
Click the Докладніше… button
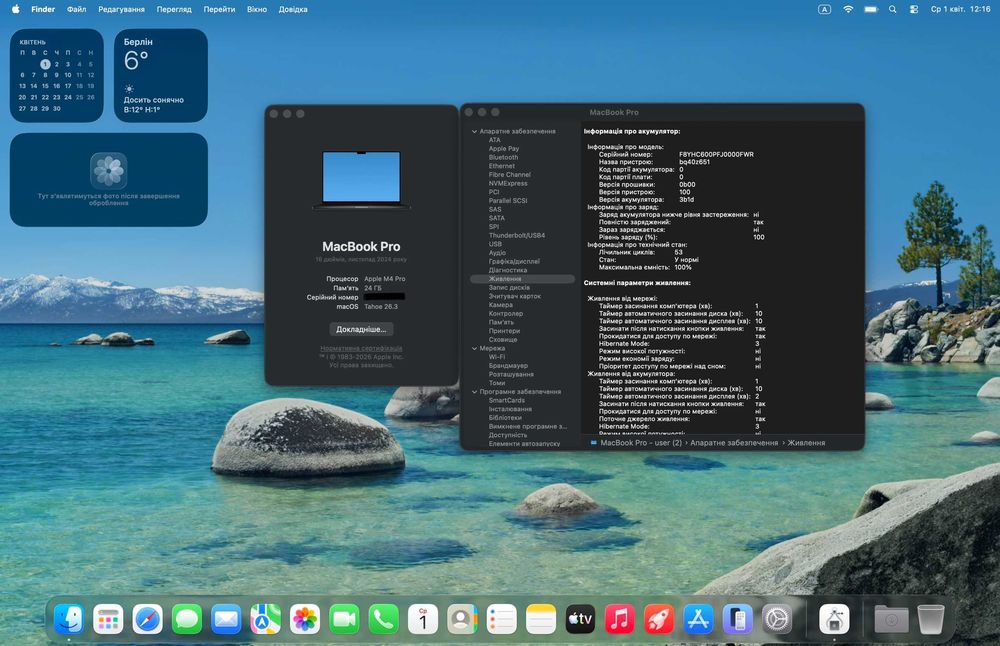pos(361,329)
